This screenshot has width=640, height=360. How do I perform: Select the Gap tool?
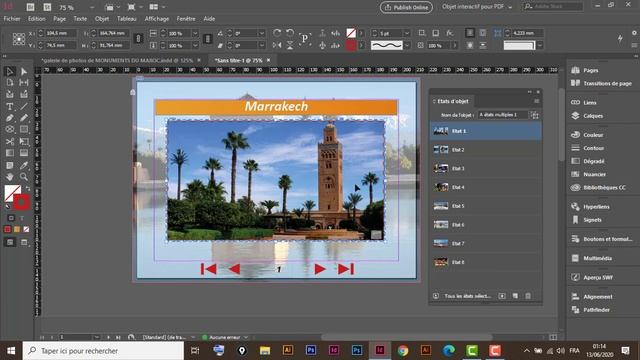[x=24, y=83]
